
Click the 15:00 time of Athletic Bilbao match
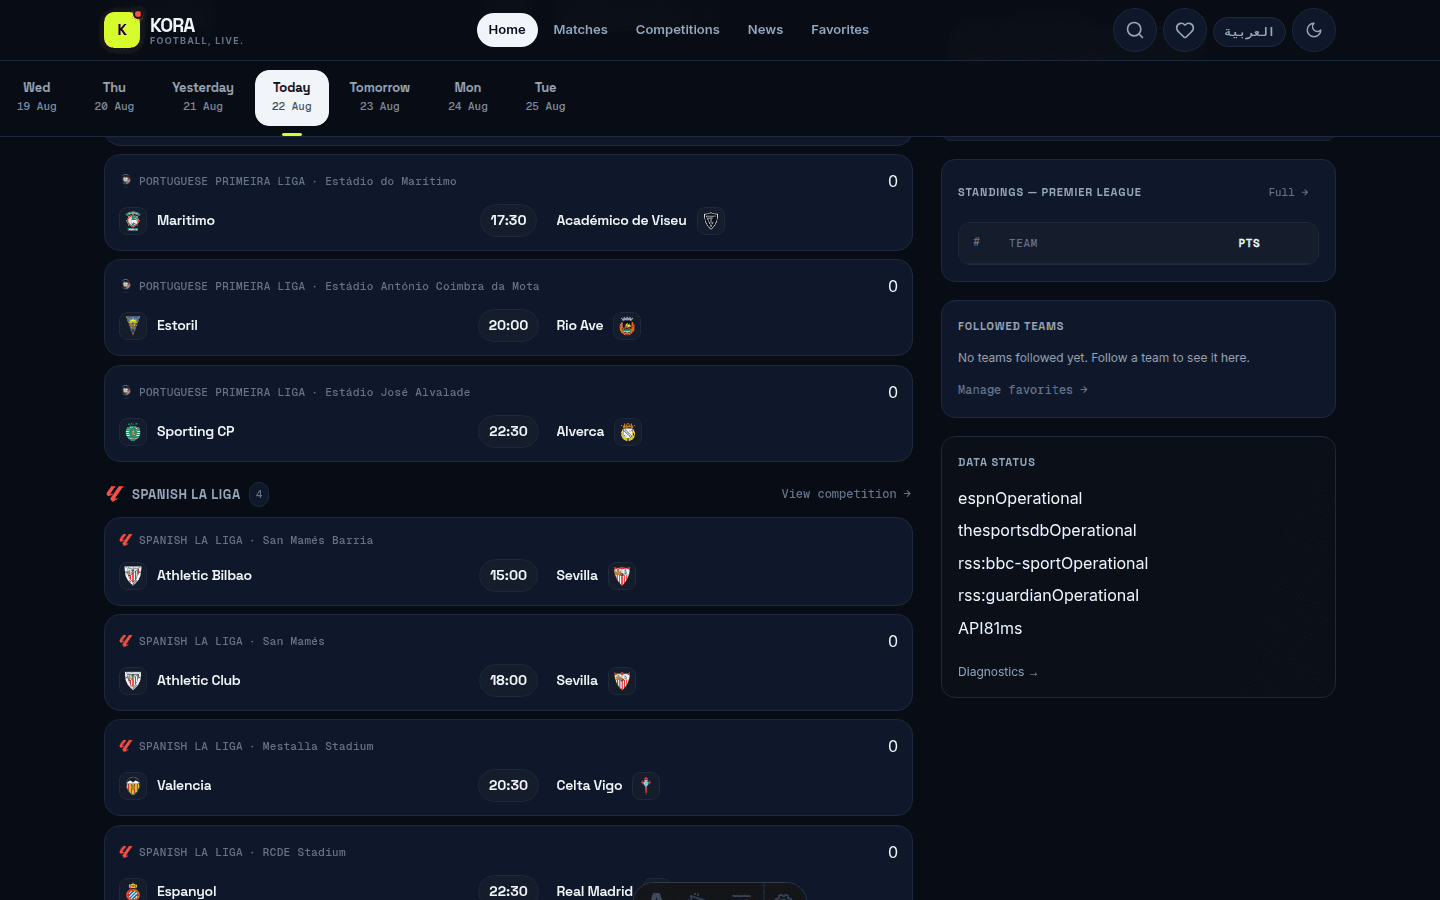tap(508, 576)
